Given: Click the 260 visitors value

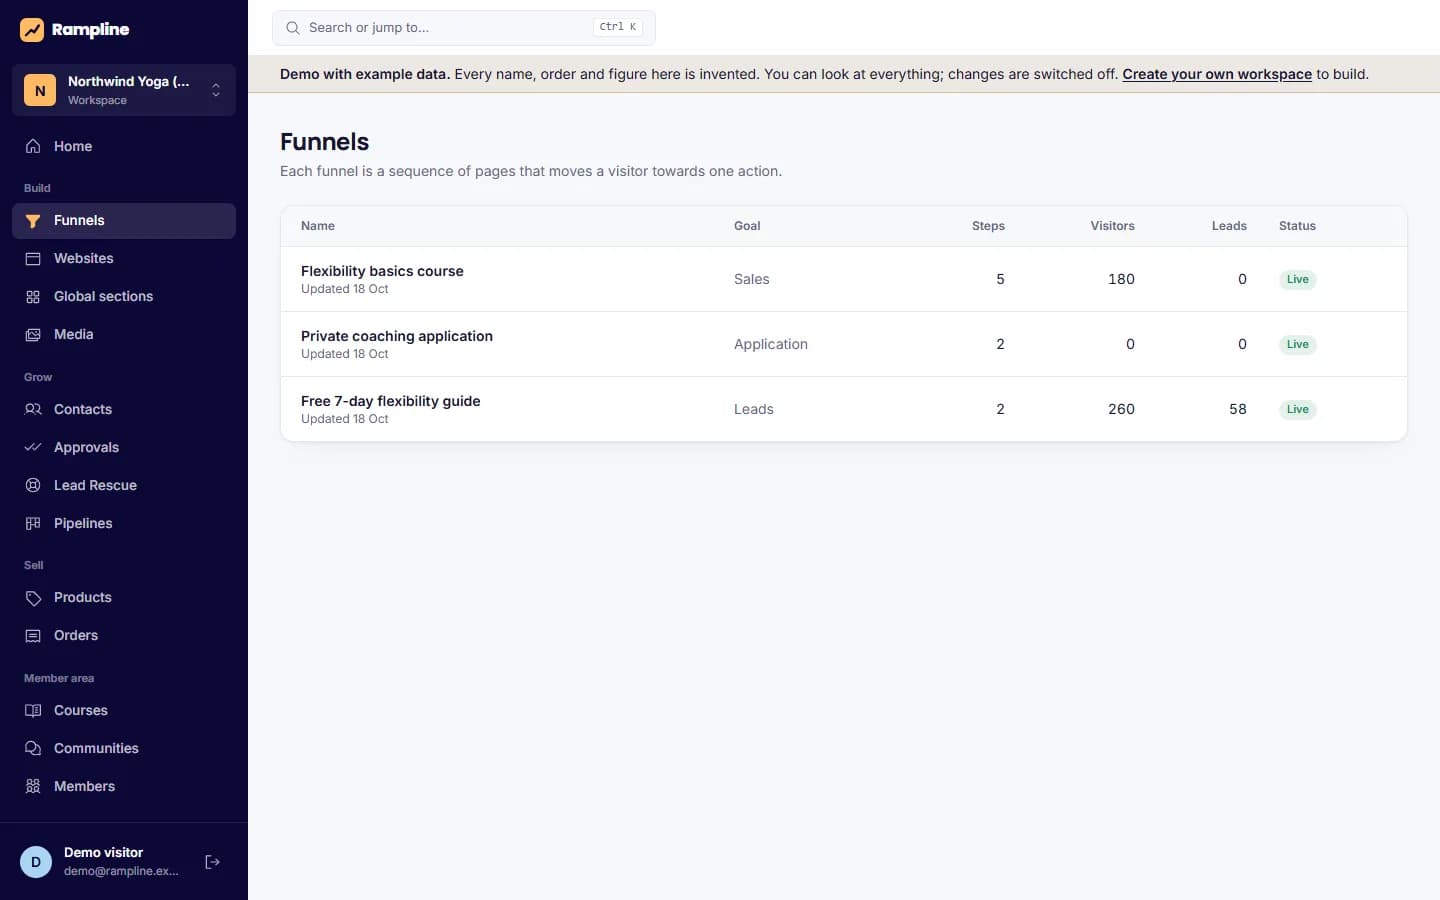Looking at the screenshot, I should coord(1121,409).
